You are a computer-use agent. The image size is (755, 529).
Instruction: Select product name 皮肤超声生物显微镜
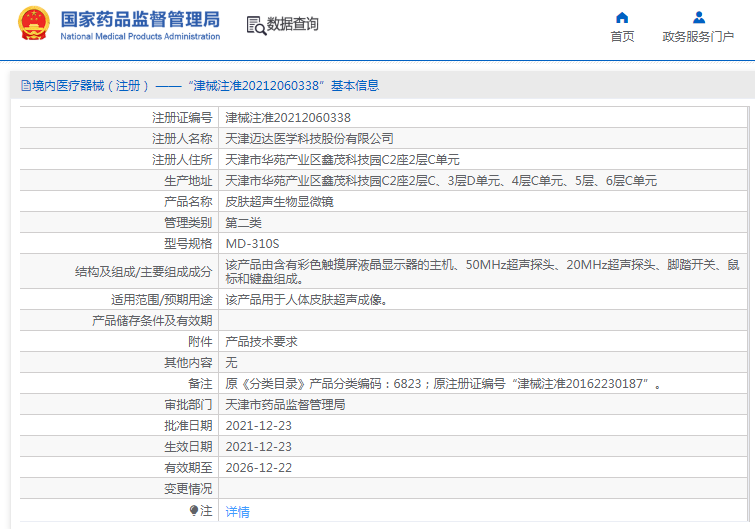tap(279, 202)
